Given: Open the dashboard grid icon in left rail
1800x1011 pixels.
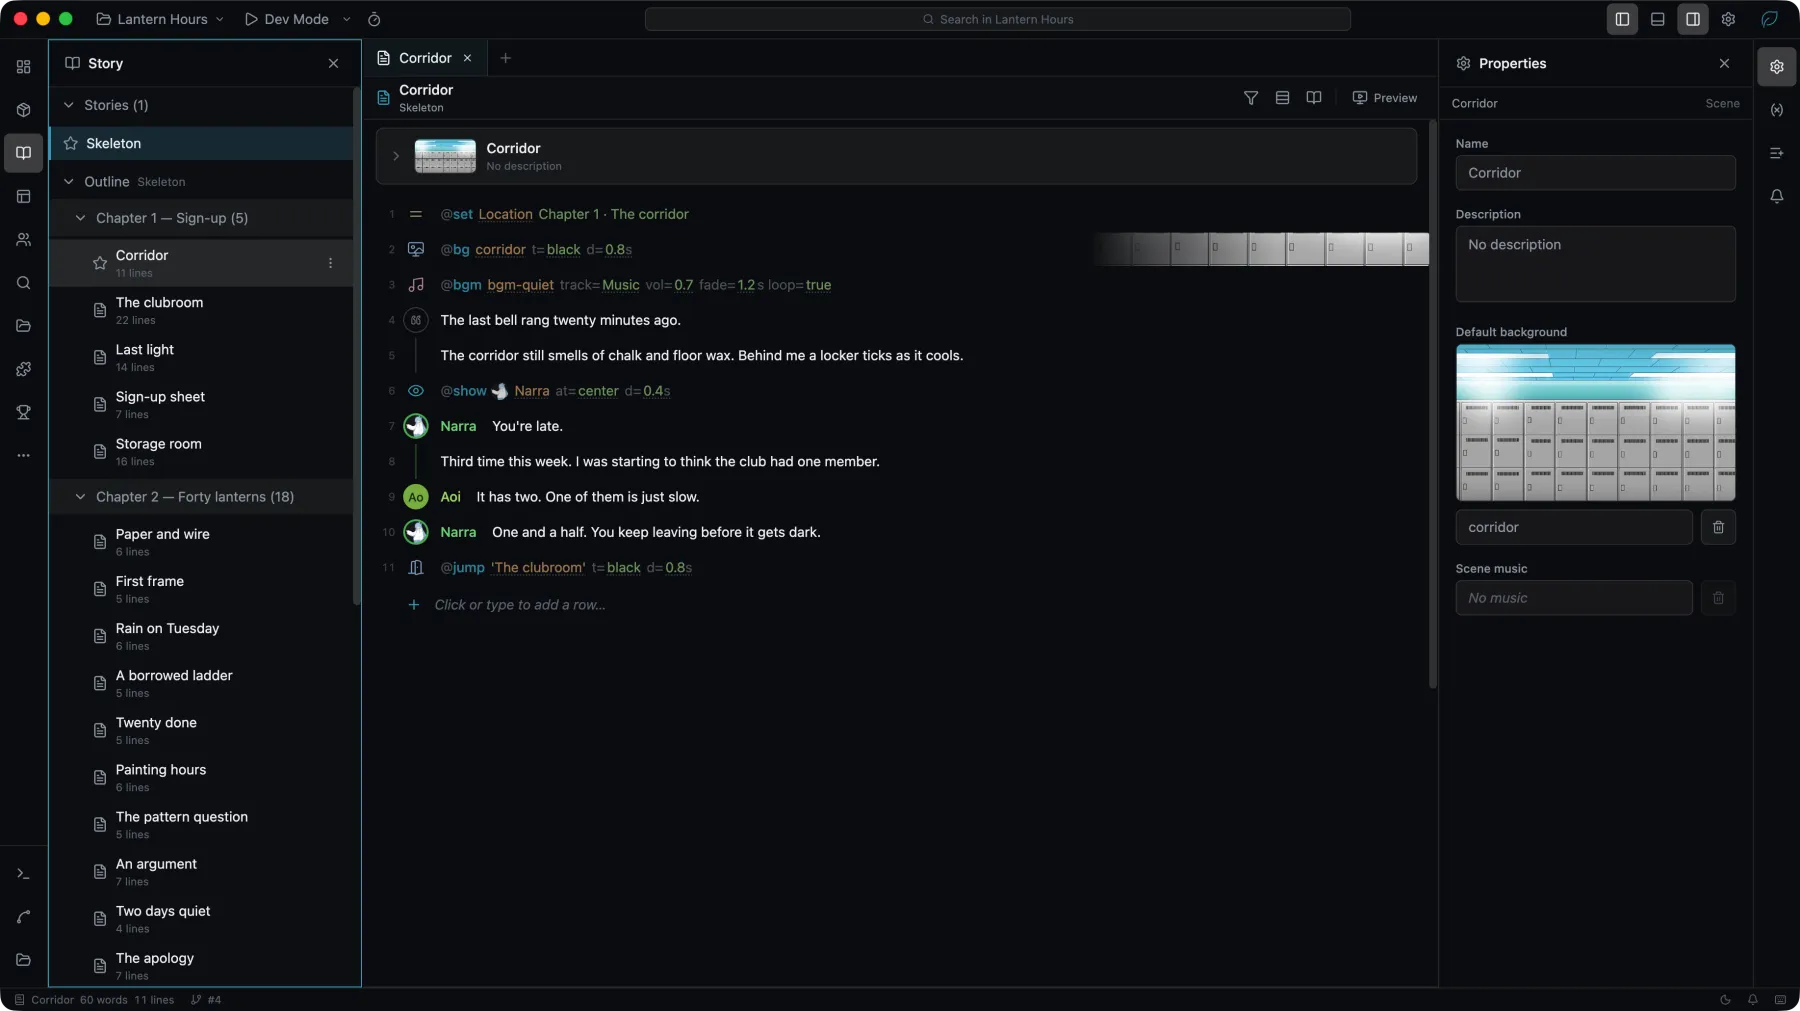Looking at the screenshot, I should point(23,67).
